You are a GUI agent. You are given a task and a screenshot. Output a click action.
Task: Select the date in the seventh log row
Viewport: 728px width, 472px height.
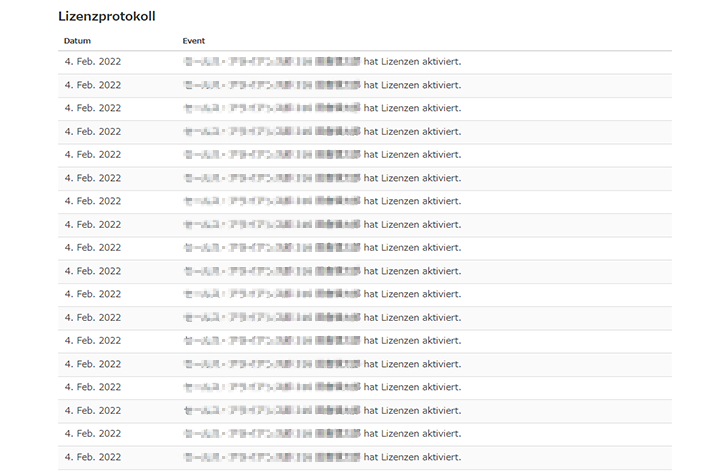92,201
